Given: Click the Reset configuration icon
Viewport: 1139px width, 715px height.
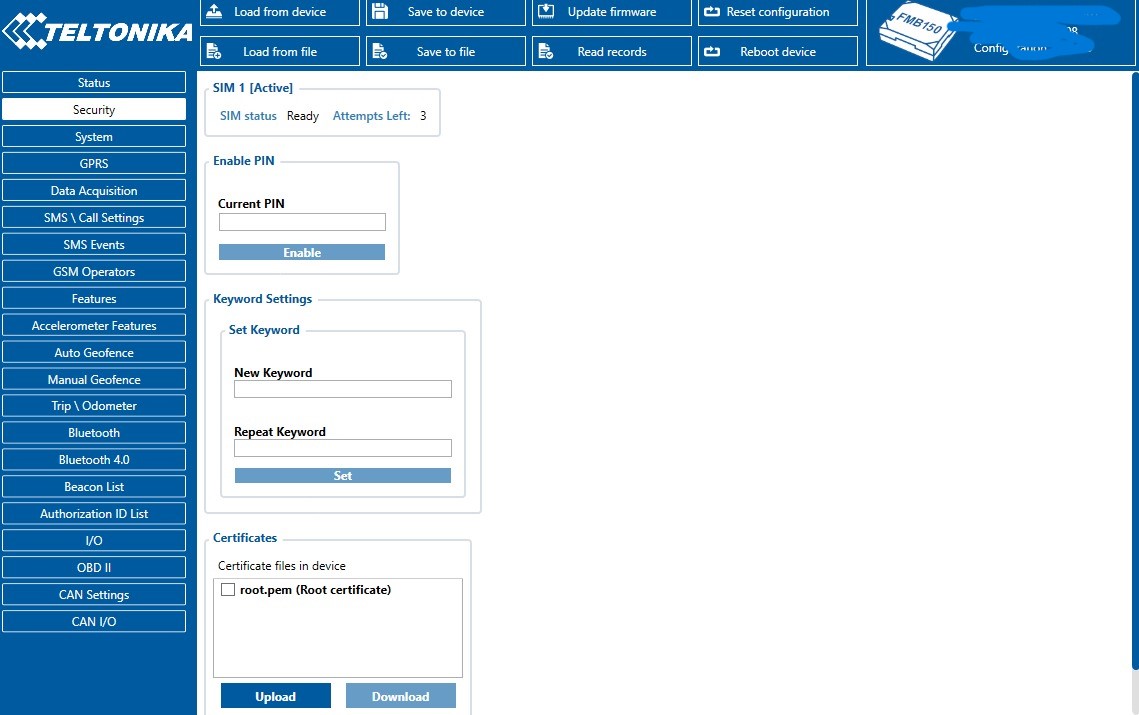Looking at the screenshot, I should [x=712, y=12].
